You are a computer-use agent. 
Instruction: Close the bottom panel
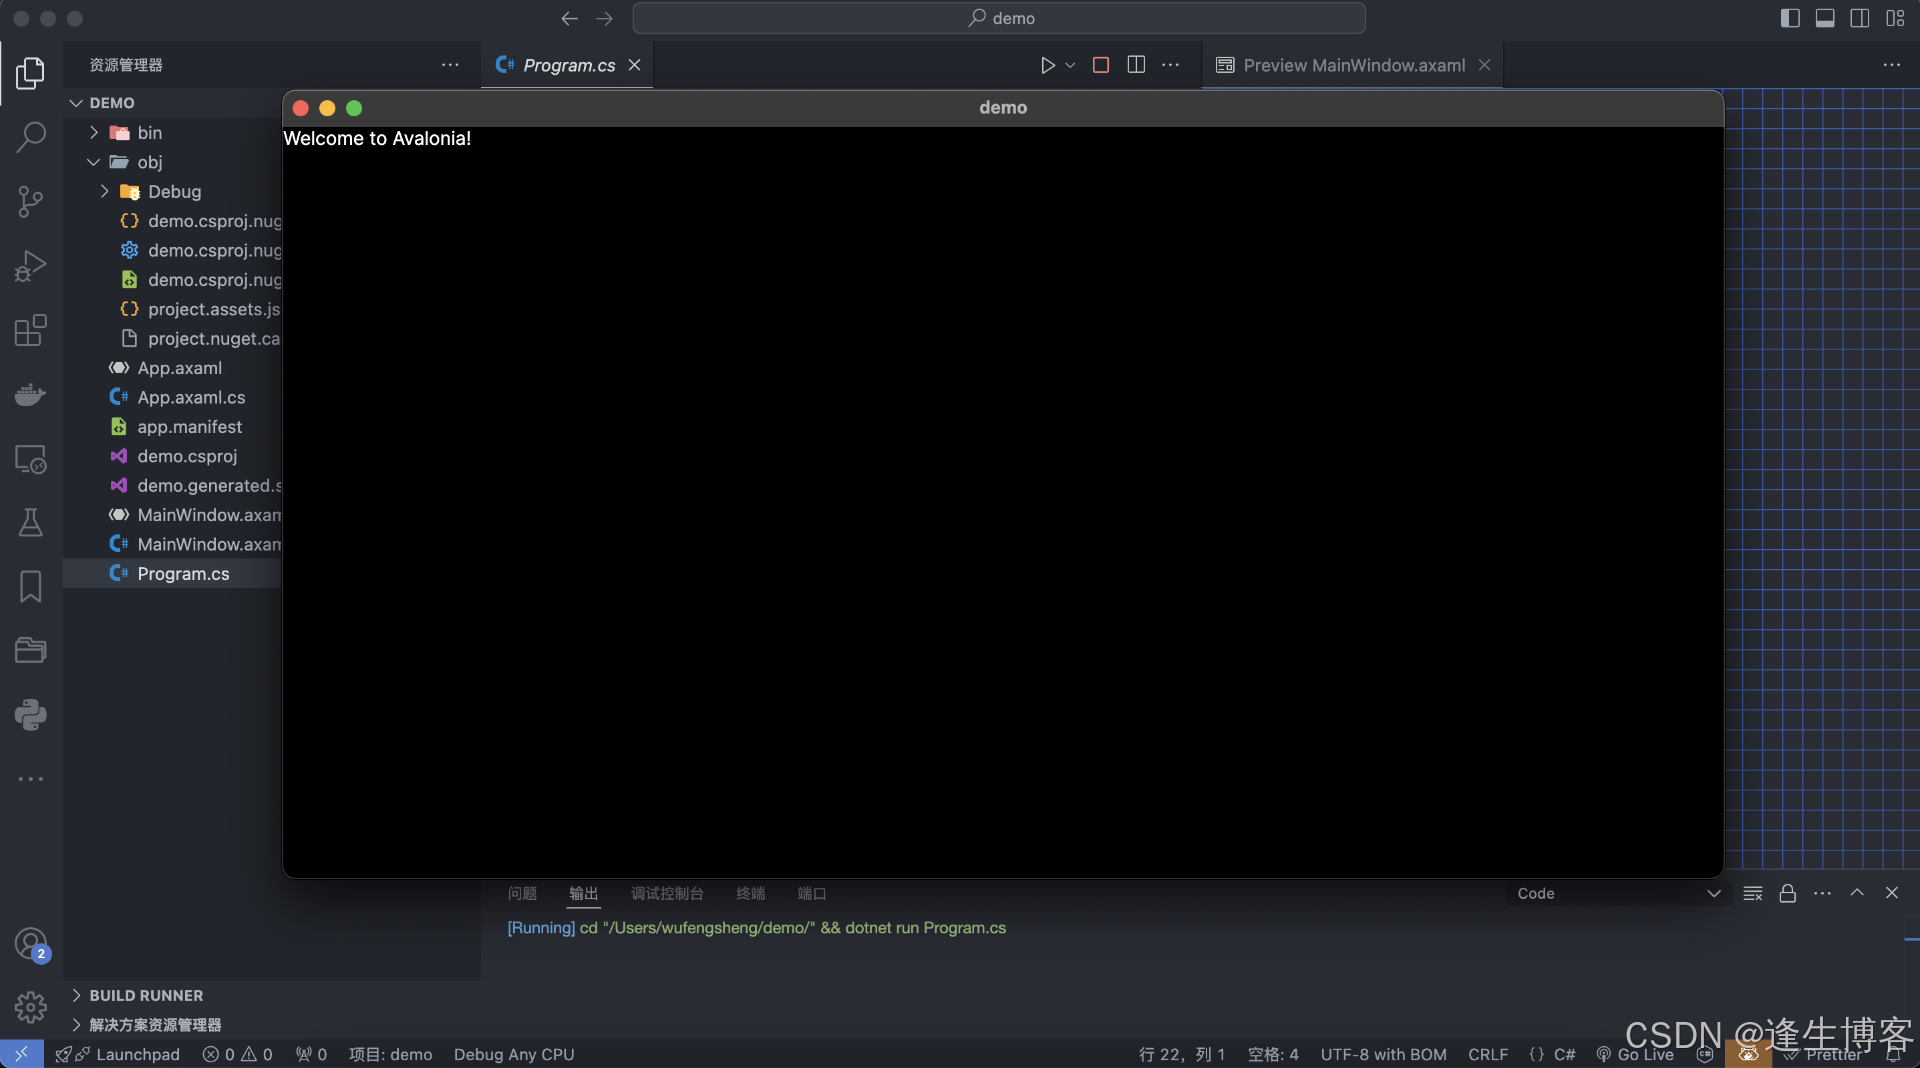click(x=1892, y=893)
